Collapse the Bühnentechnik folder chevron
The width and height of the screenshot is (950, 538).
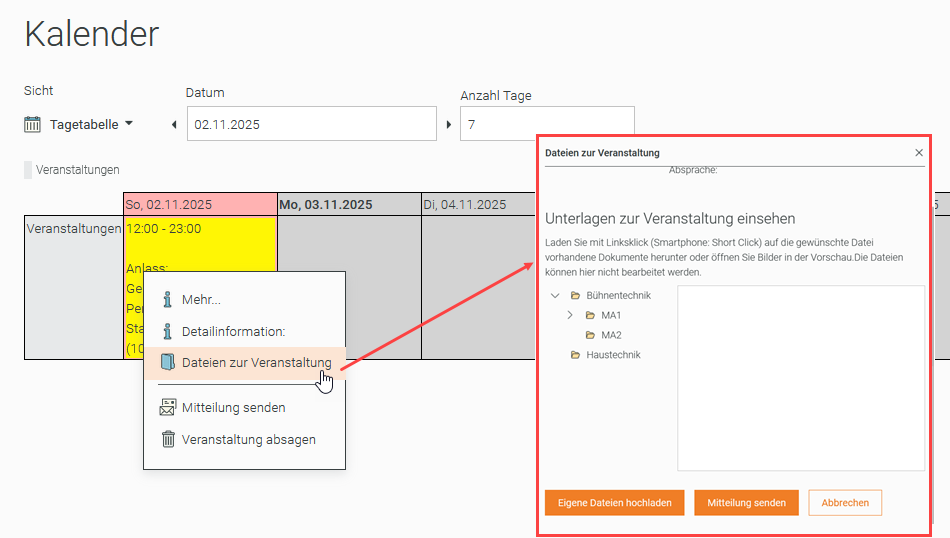(555, 296)
